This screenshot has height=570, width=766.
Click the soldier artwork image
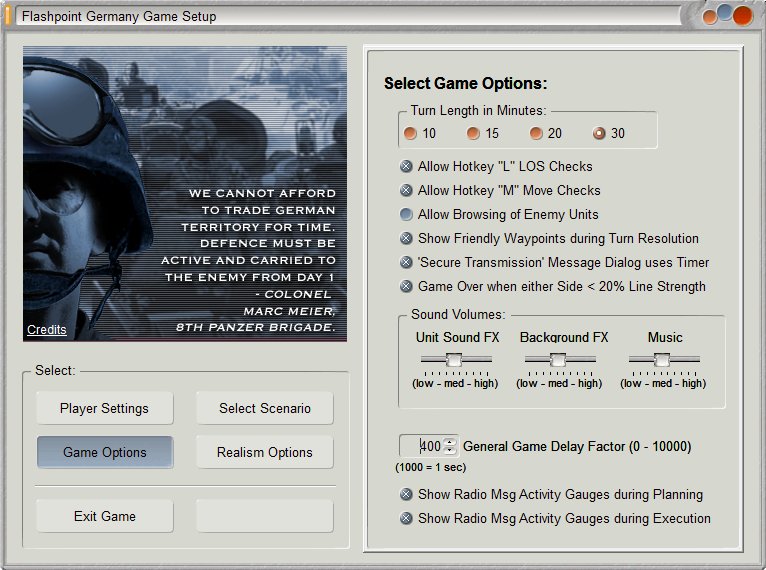tap(185, 193)
